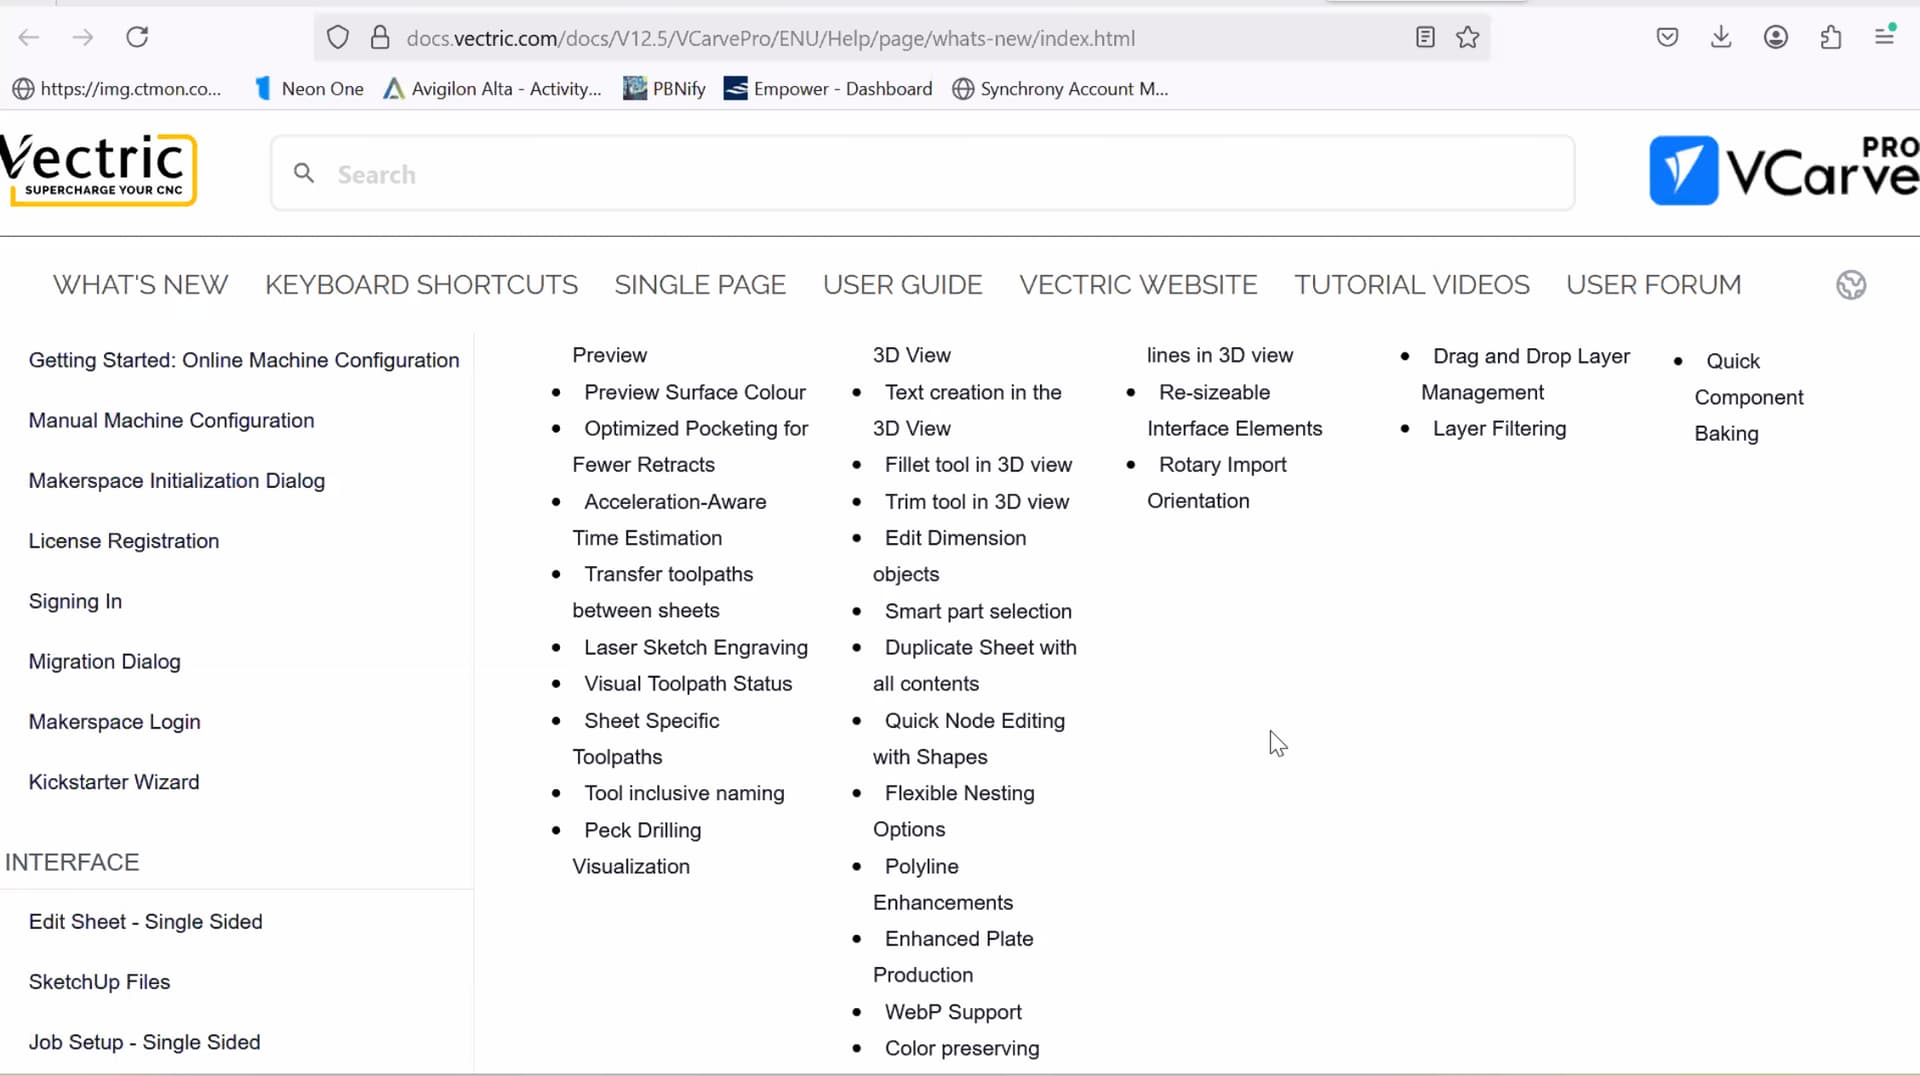Open the Empower - Dashboard bookmark

[828, 89]
